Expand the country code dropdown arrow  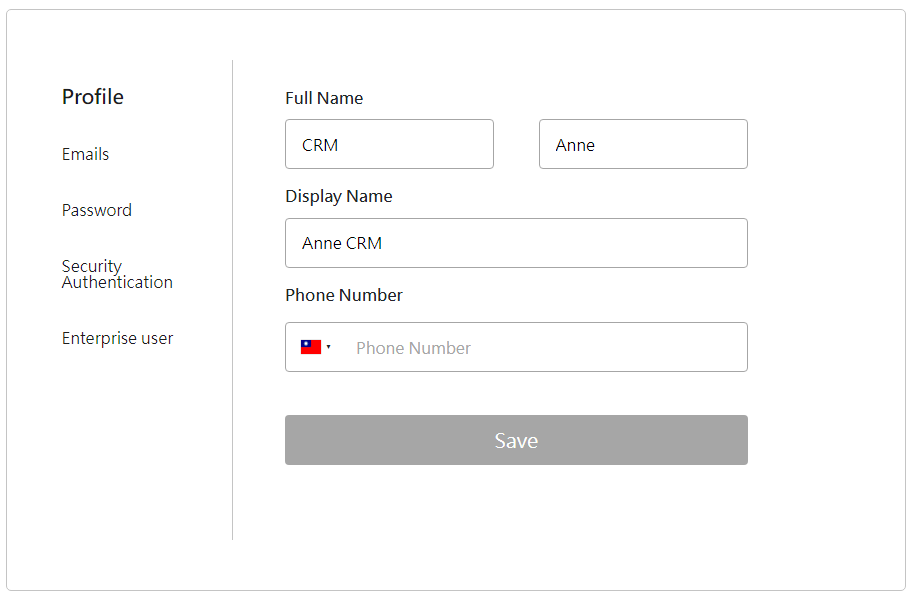click(329, 348)
